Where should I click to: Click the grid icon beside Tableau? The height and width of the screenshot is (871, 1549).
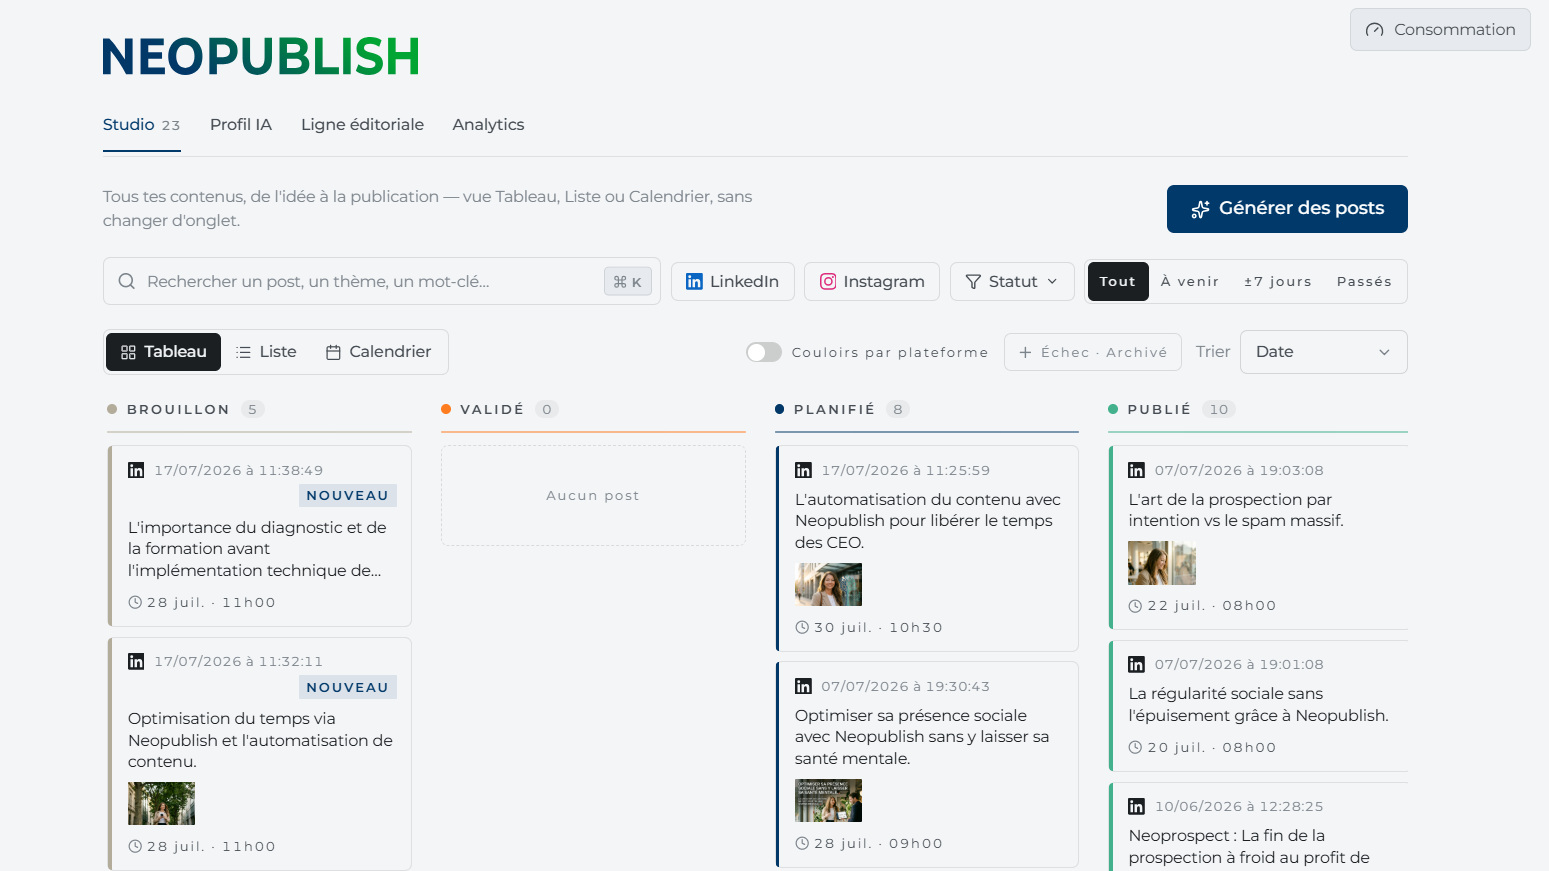[128, 352]
